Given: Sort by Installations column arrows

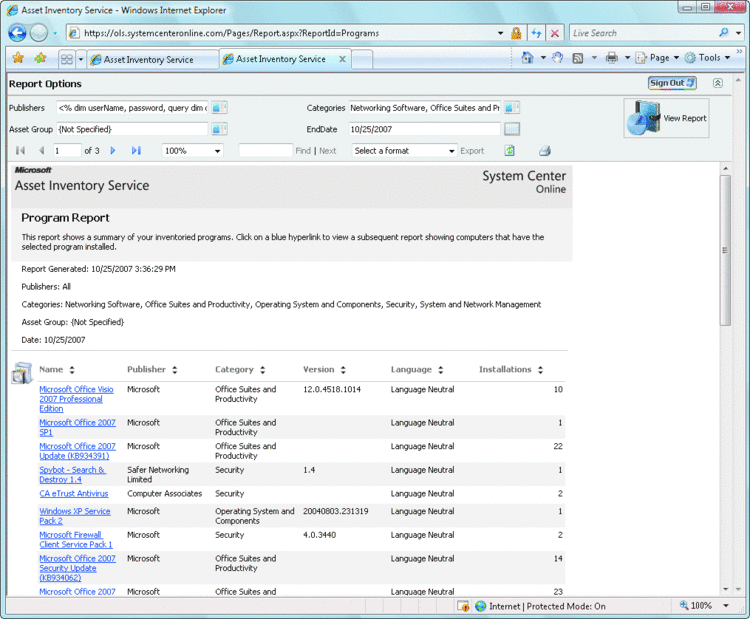Looking at the screenshot, I should pos(540,370).
